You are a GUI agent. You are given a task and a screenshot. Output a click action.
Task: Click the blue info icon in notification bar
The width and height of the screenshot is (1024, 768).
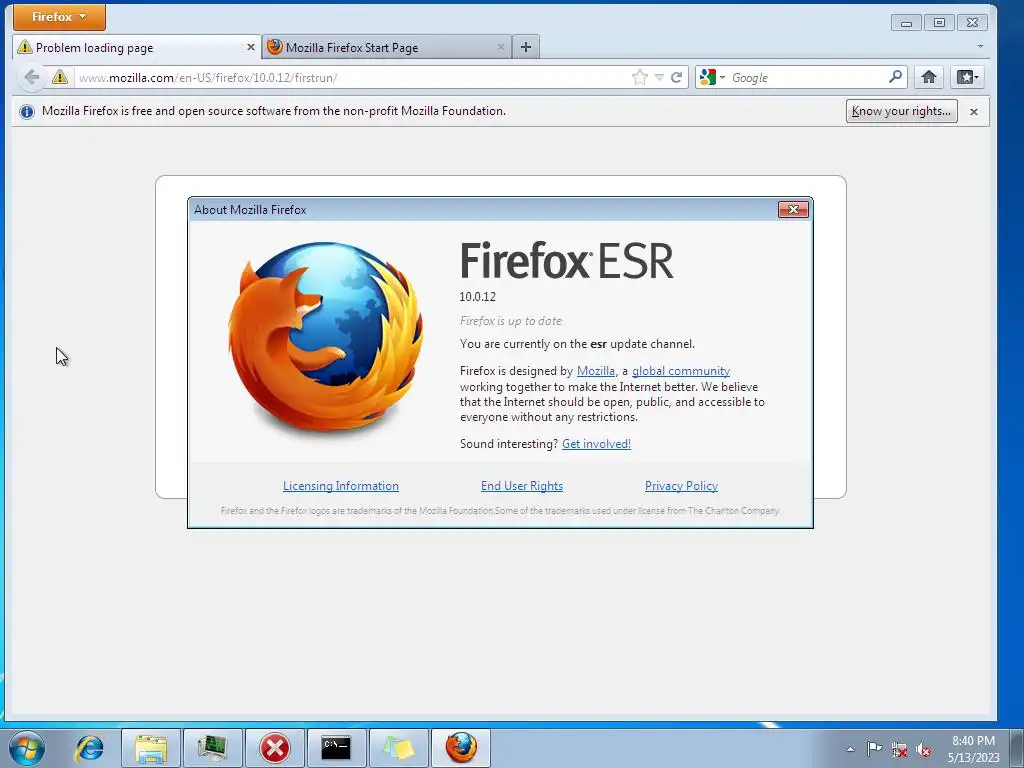point(27,112)
